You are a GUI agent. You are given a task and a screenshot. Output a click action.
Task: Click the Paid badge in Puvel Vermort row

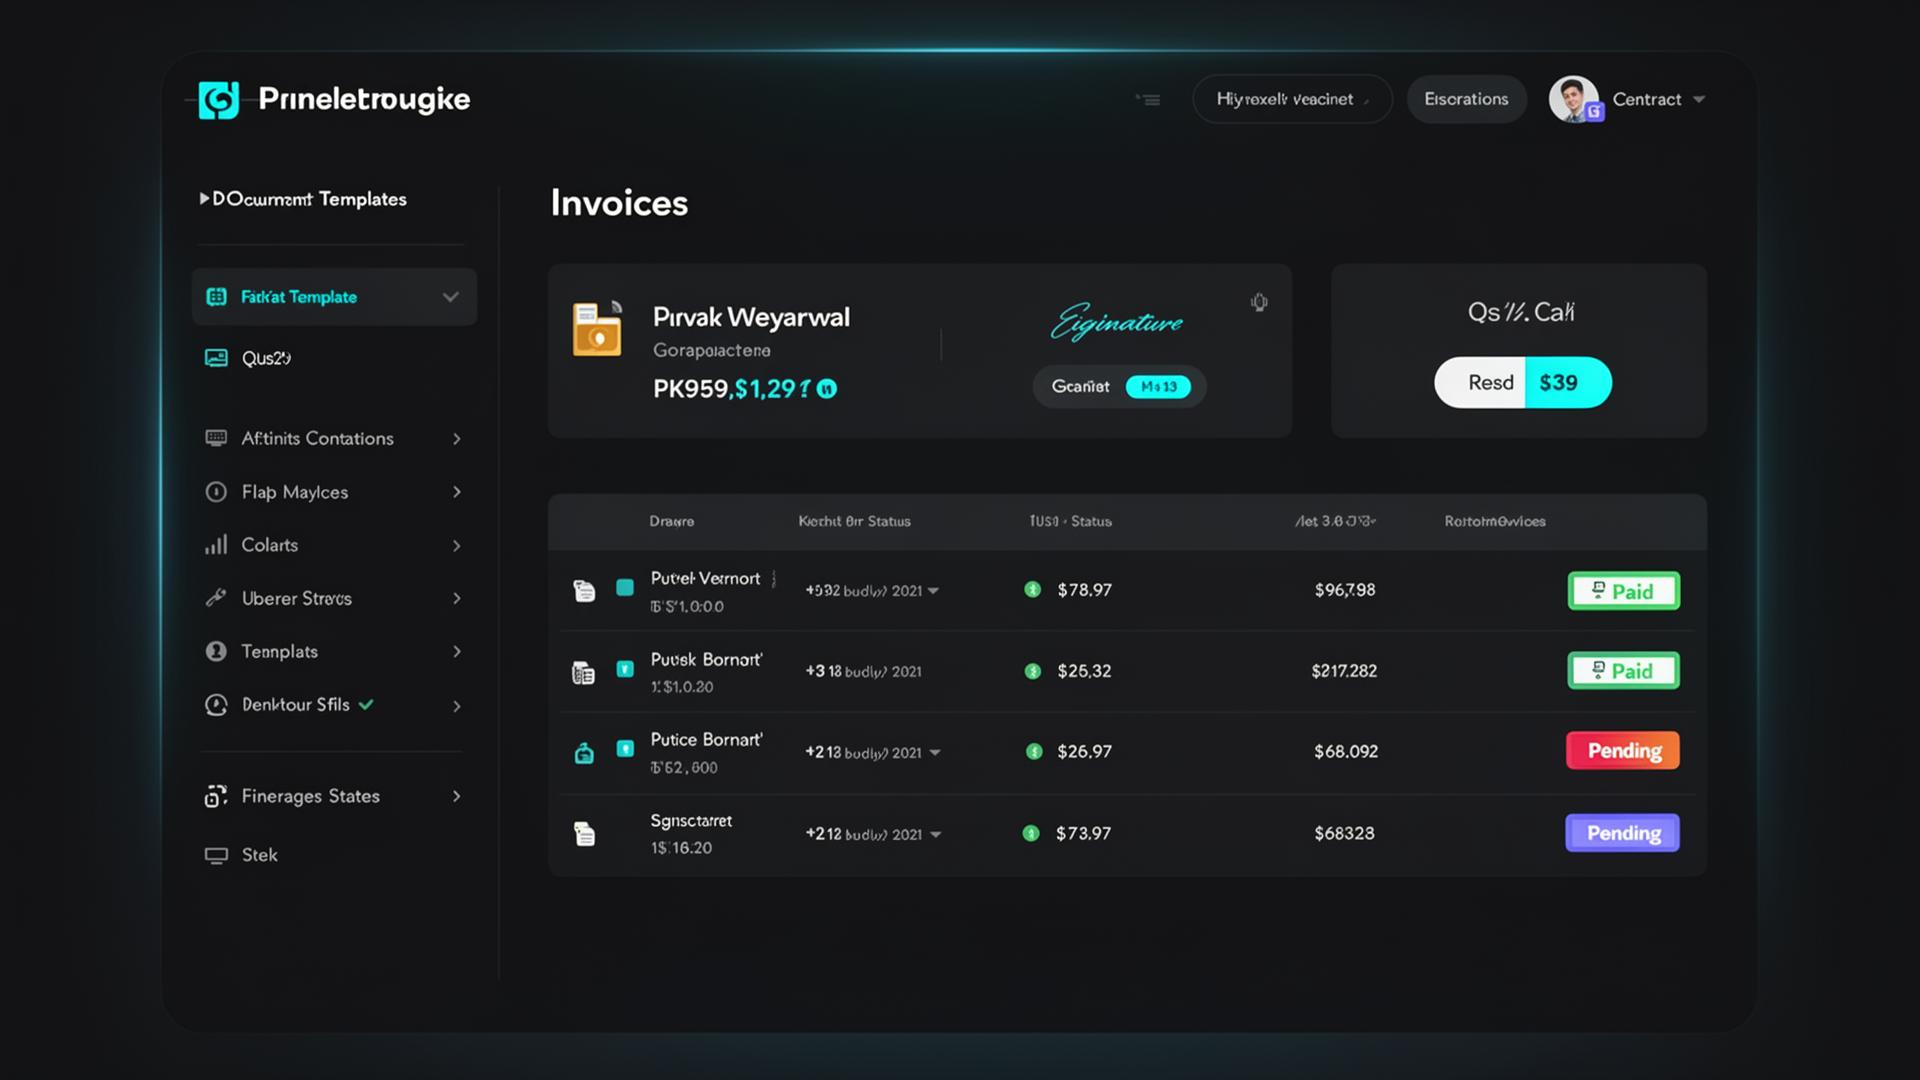pyautogui.click(x=1623, y=591)
